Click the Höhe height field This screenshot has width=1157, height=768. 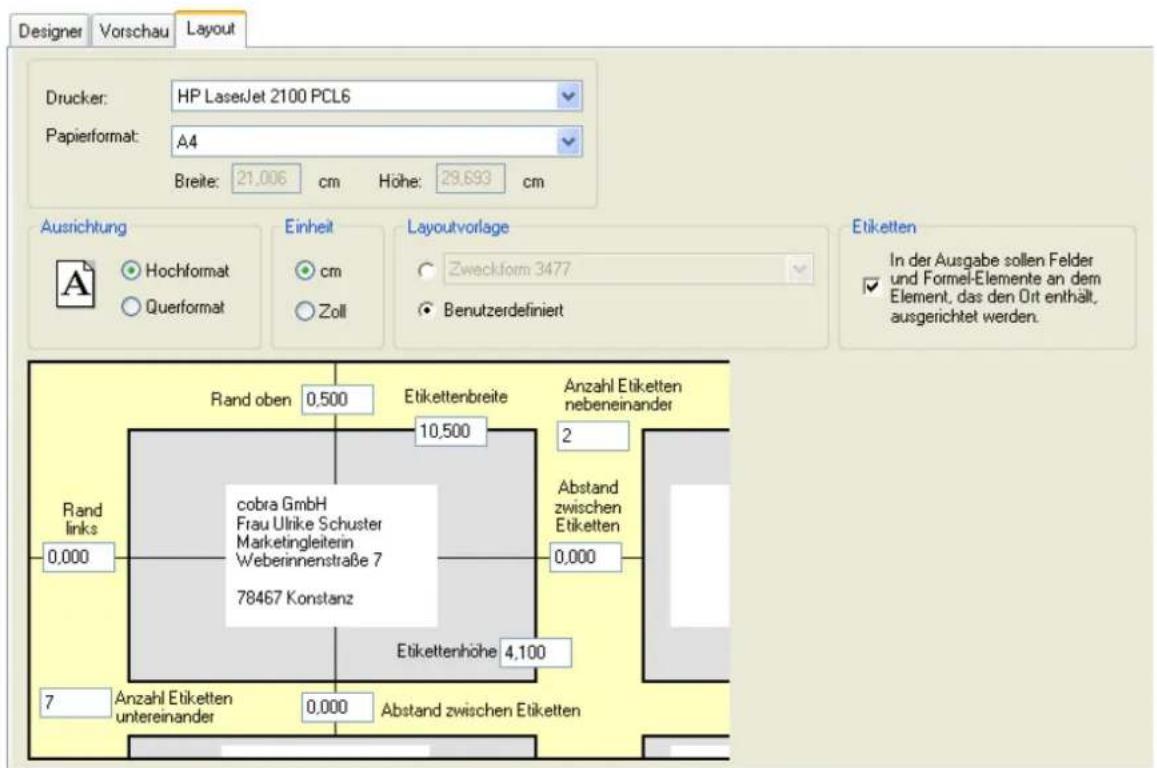pyautogui.click(x=470, y=179)
